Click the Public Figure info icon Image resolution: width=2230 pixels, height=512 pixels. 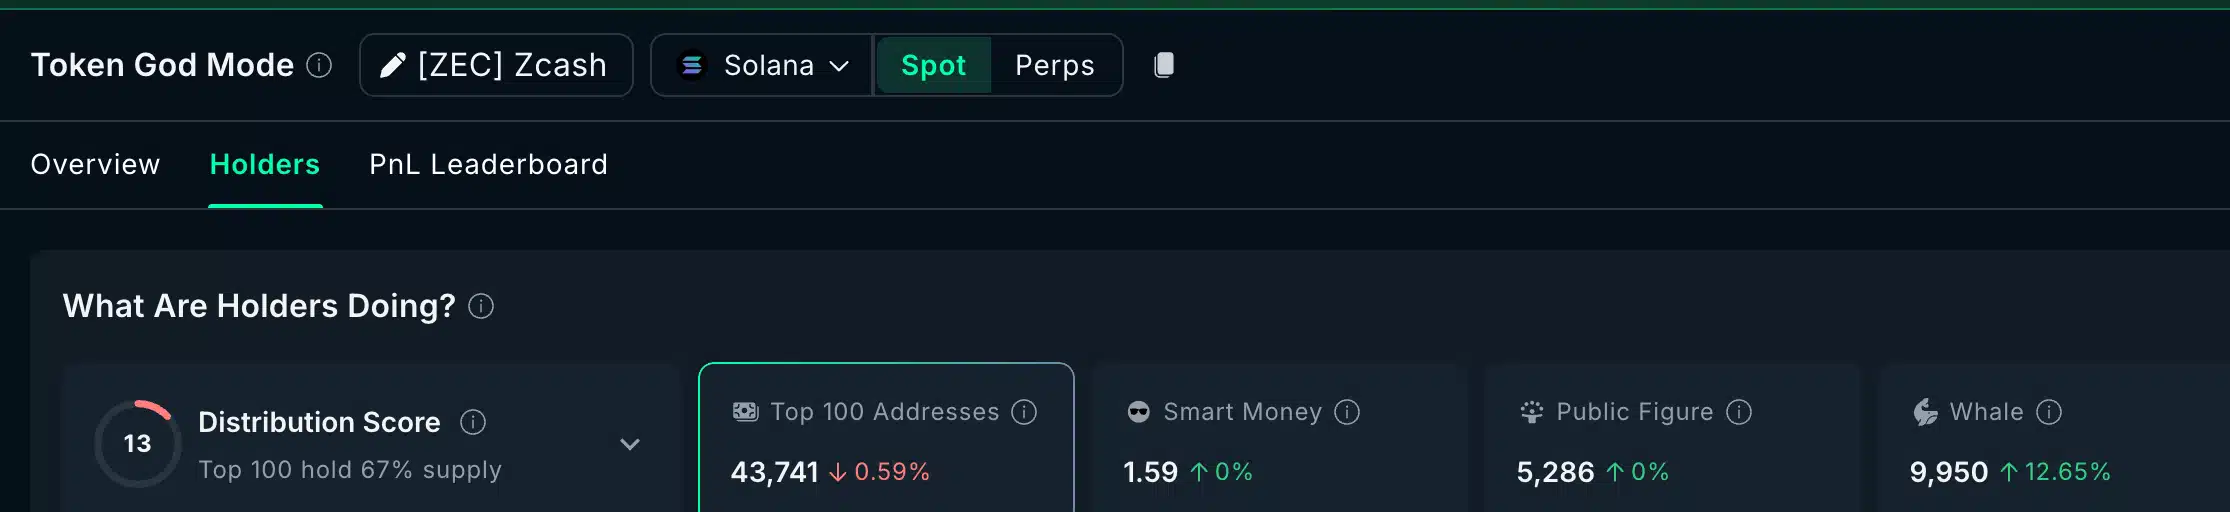click(x=1739, y=412)
